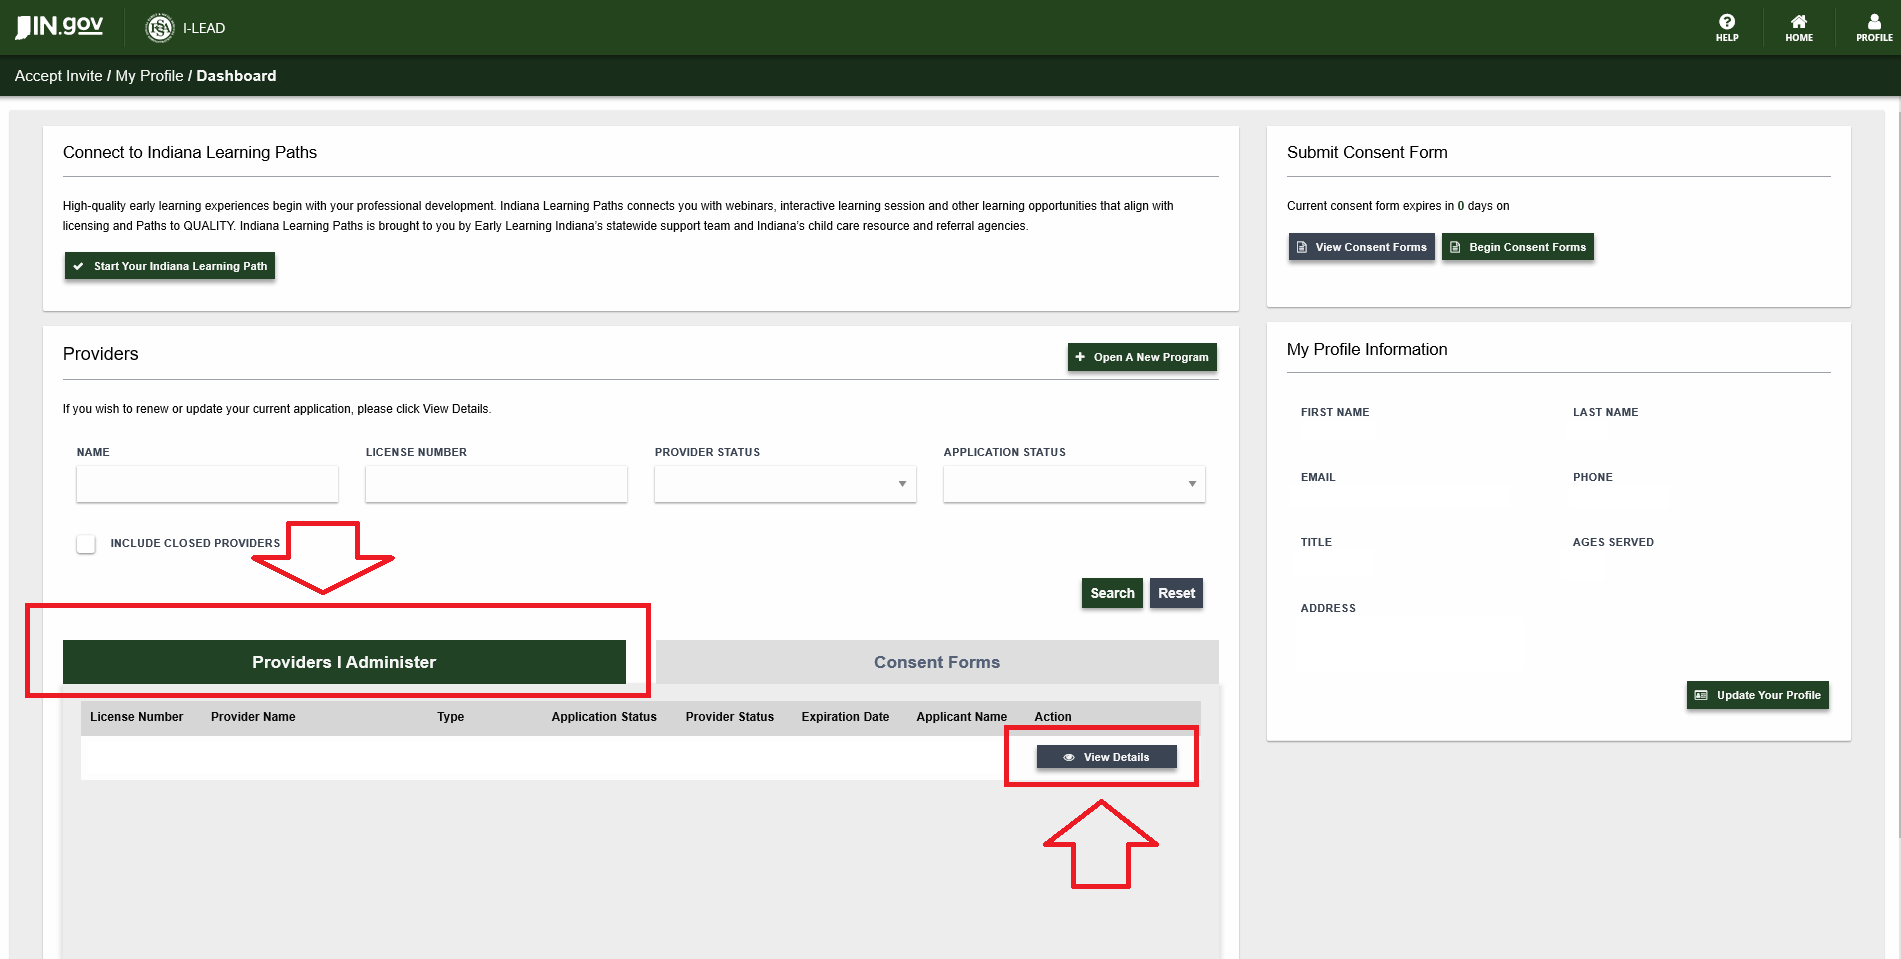Go to Home via house icon

click(x=1798, y=23)
